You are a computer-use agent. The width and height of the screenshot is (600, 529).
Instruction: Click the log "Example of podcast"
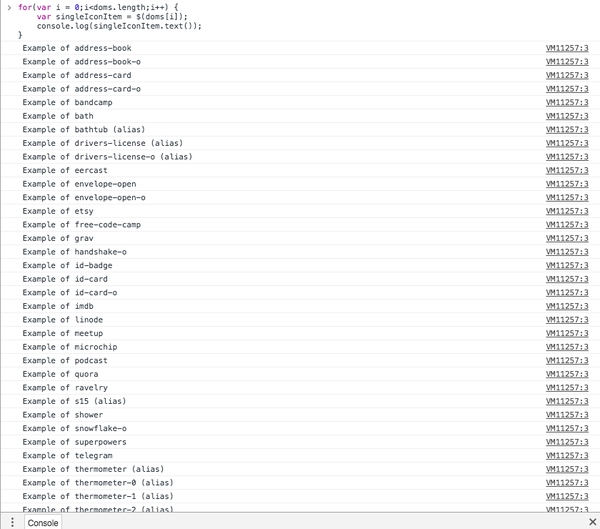(65, 361)
